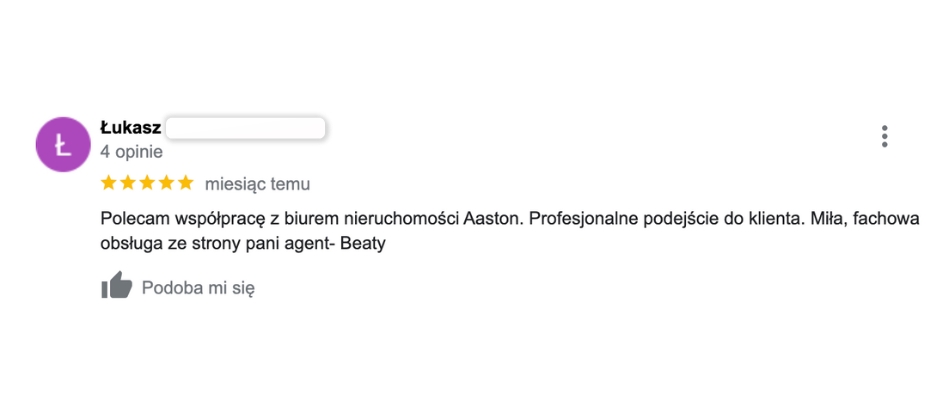Viewport: 940px width, 400px height.
Task: Click the thumbs-up like icon
Action: [x=116, y=285]
